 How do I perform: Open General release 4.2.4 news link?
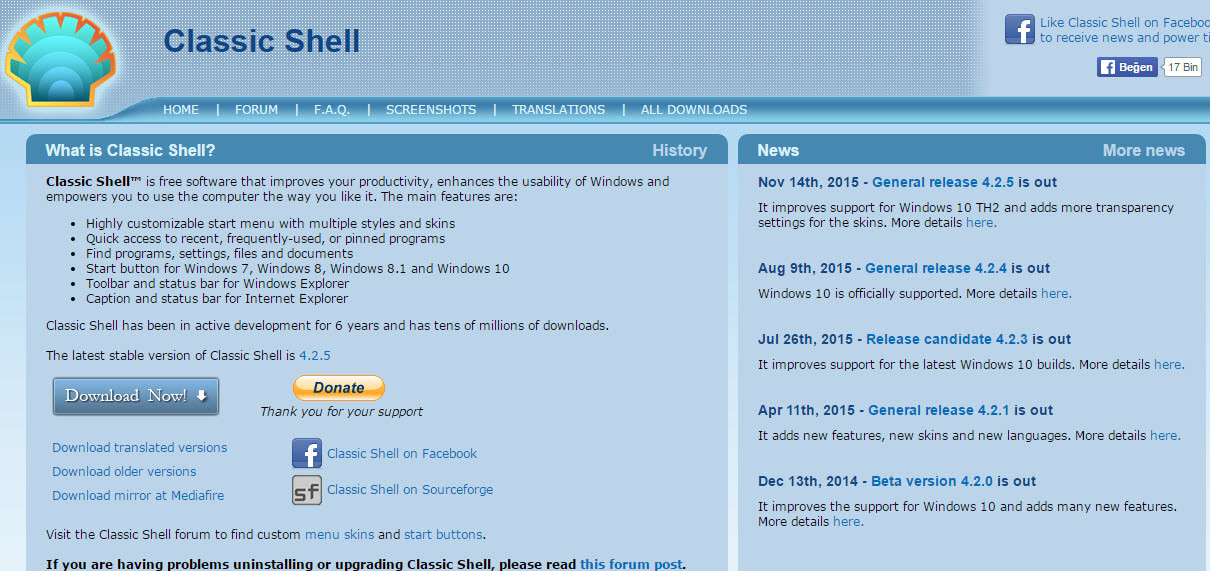coord(936,269)
